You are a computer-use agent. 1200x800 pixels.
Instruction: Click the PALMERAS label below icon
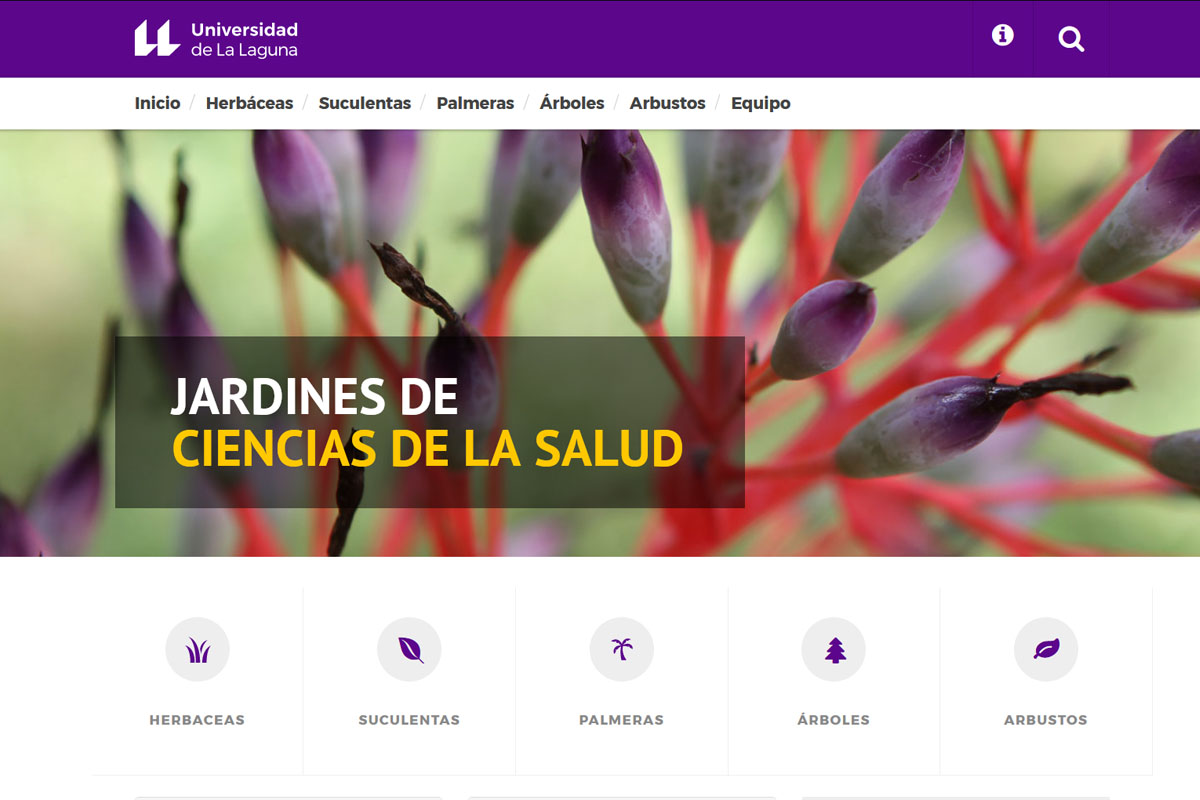[x=621, y=720]
